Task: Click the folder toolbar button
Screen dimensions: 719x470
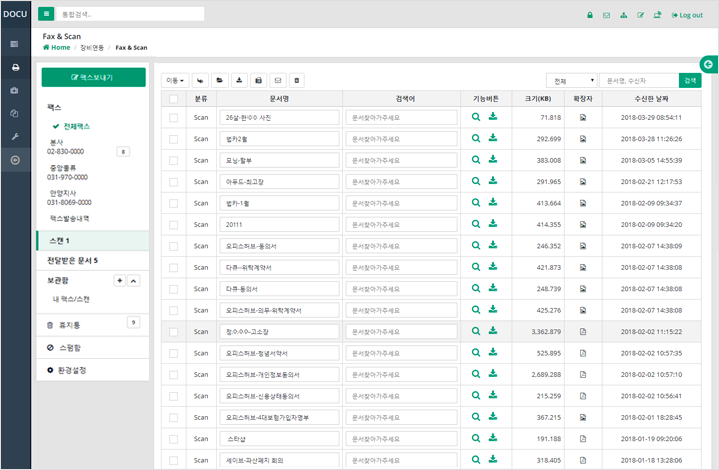Action: 220,81
